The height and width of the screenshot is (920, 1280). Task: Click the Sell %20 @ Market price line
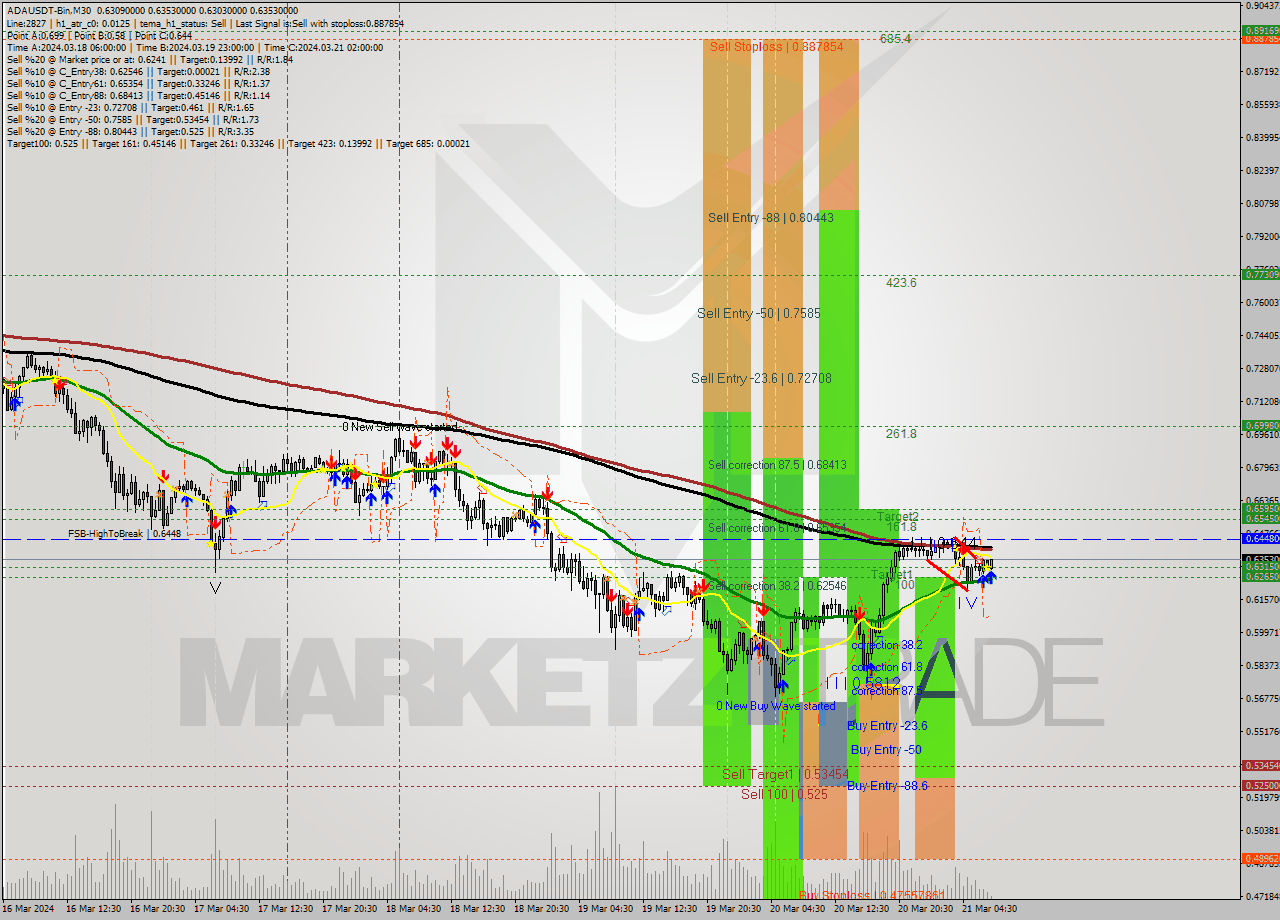point(149,59)
